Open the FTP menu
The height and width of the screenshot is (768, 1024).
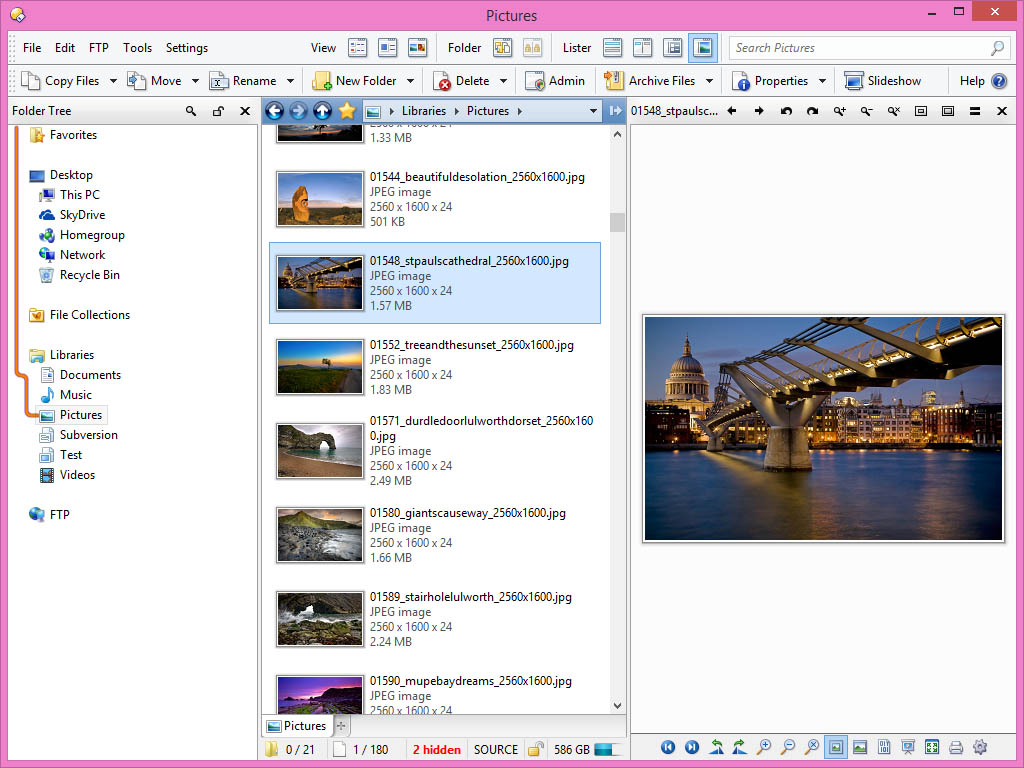pos(98,48)
